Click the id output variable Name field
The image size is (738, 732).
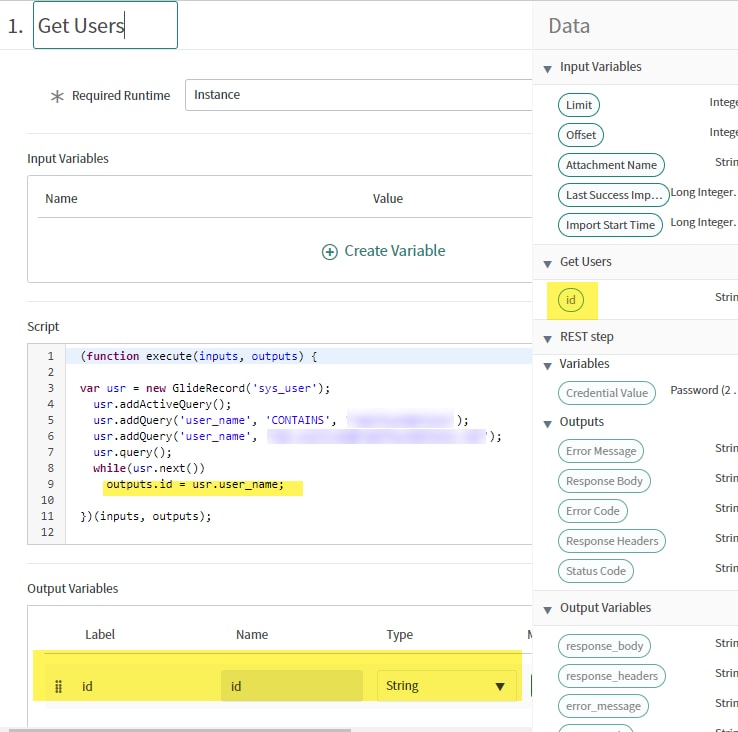coord(292,686)
